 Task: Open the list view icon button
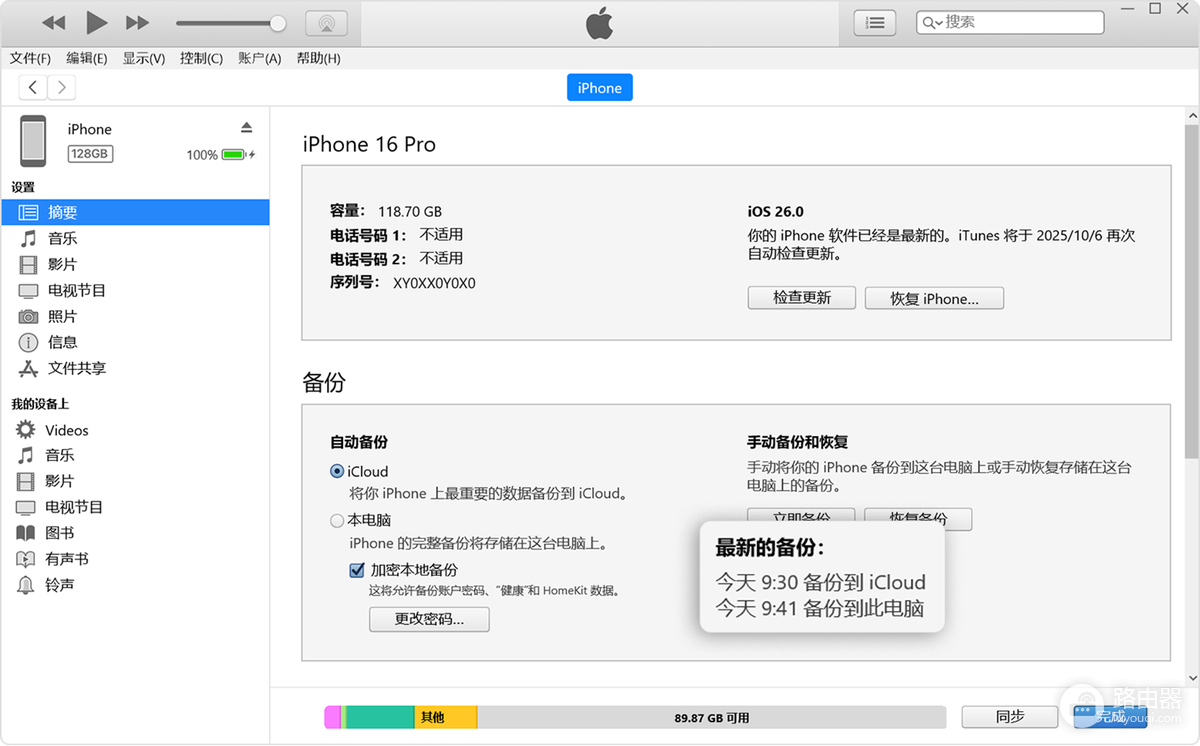(x=875, y=22)
